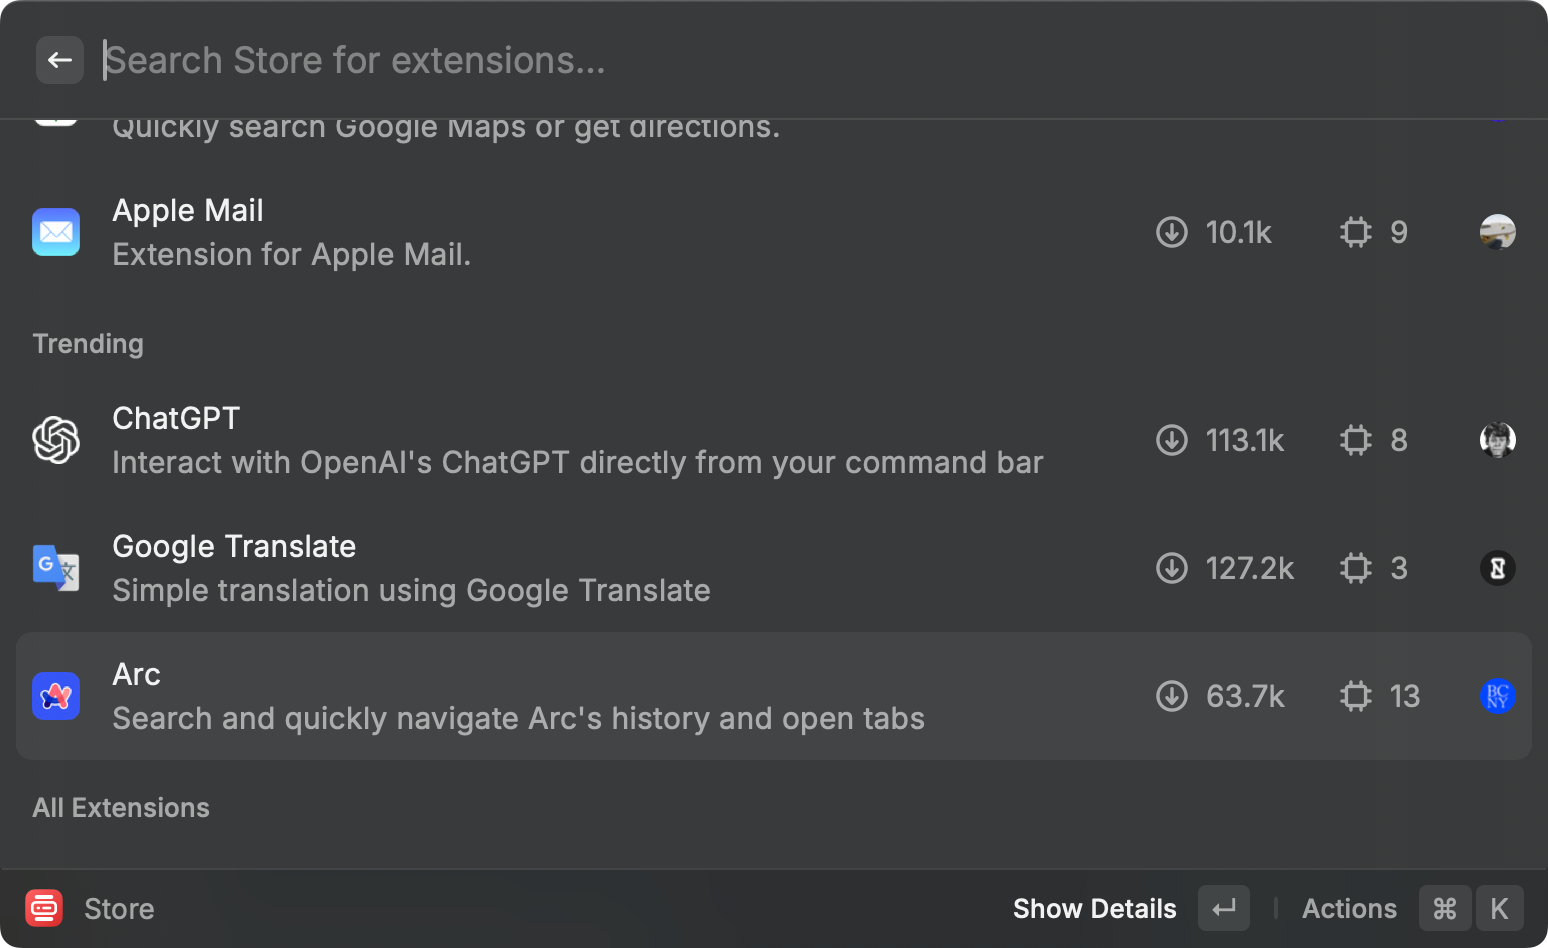Click the Store label in footer
1548x948 pixels.
tap(119, 909)
